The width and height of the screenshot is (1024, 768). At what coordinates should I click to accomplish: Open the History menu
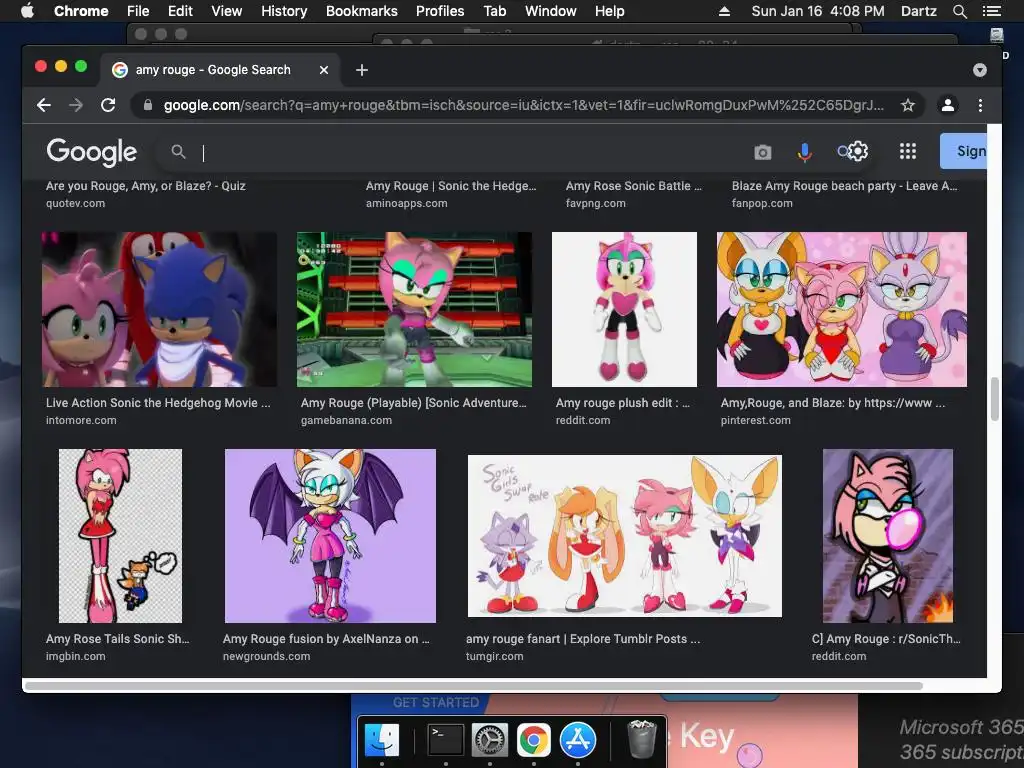(284, 11)
